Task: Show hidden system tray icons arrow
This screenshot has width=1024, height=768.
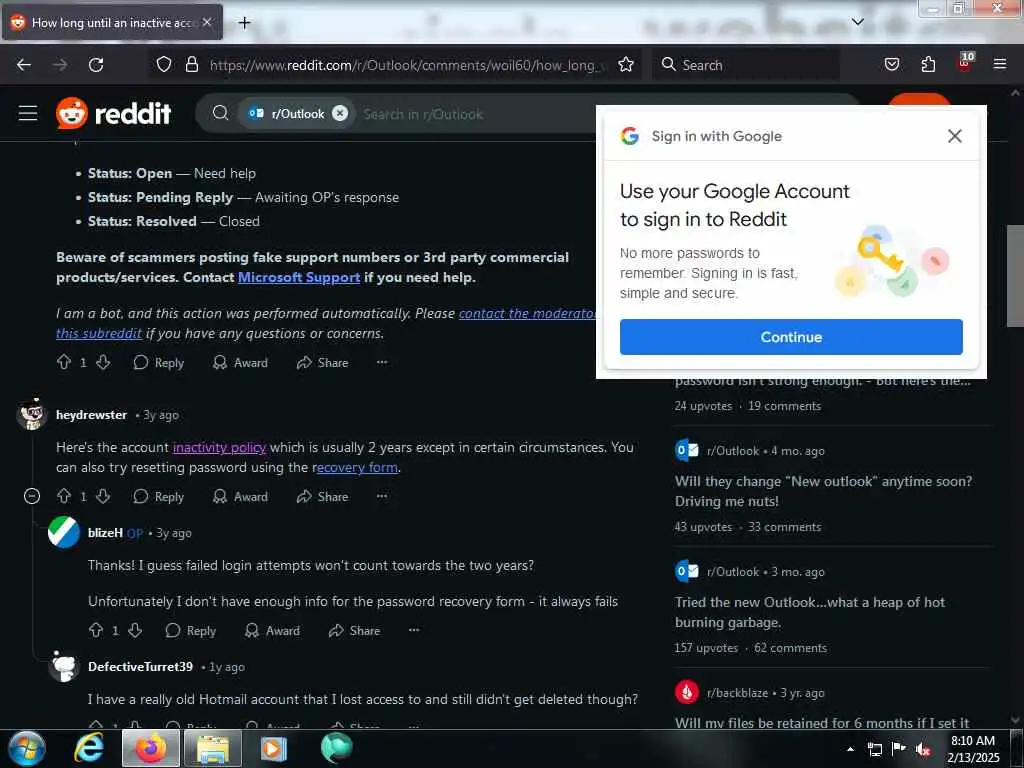Action: pos(850,749)
